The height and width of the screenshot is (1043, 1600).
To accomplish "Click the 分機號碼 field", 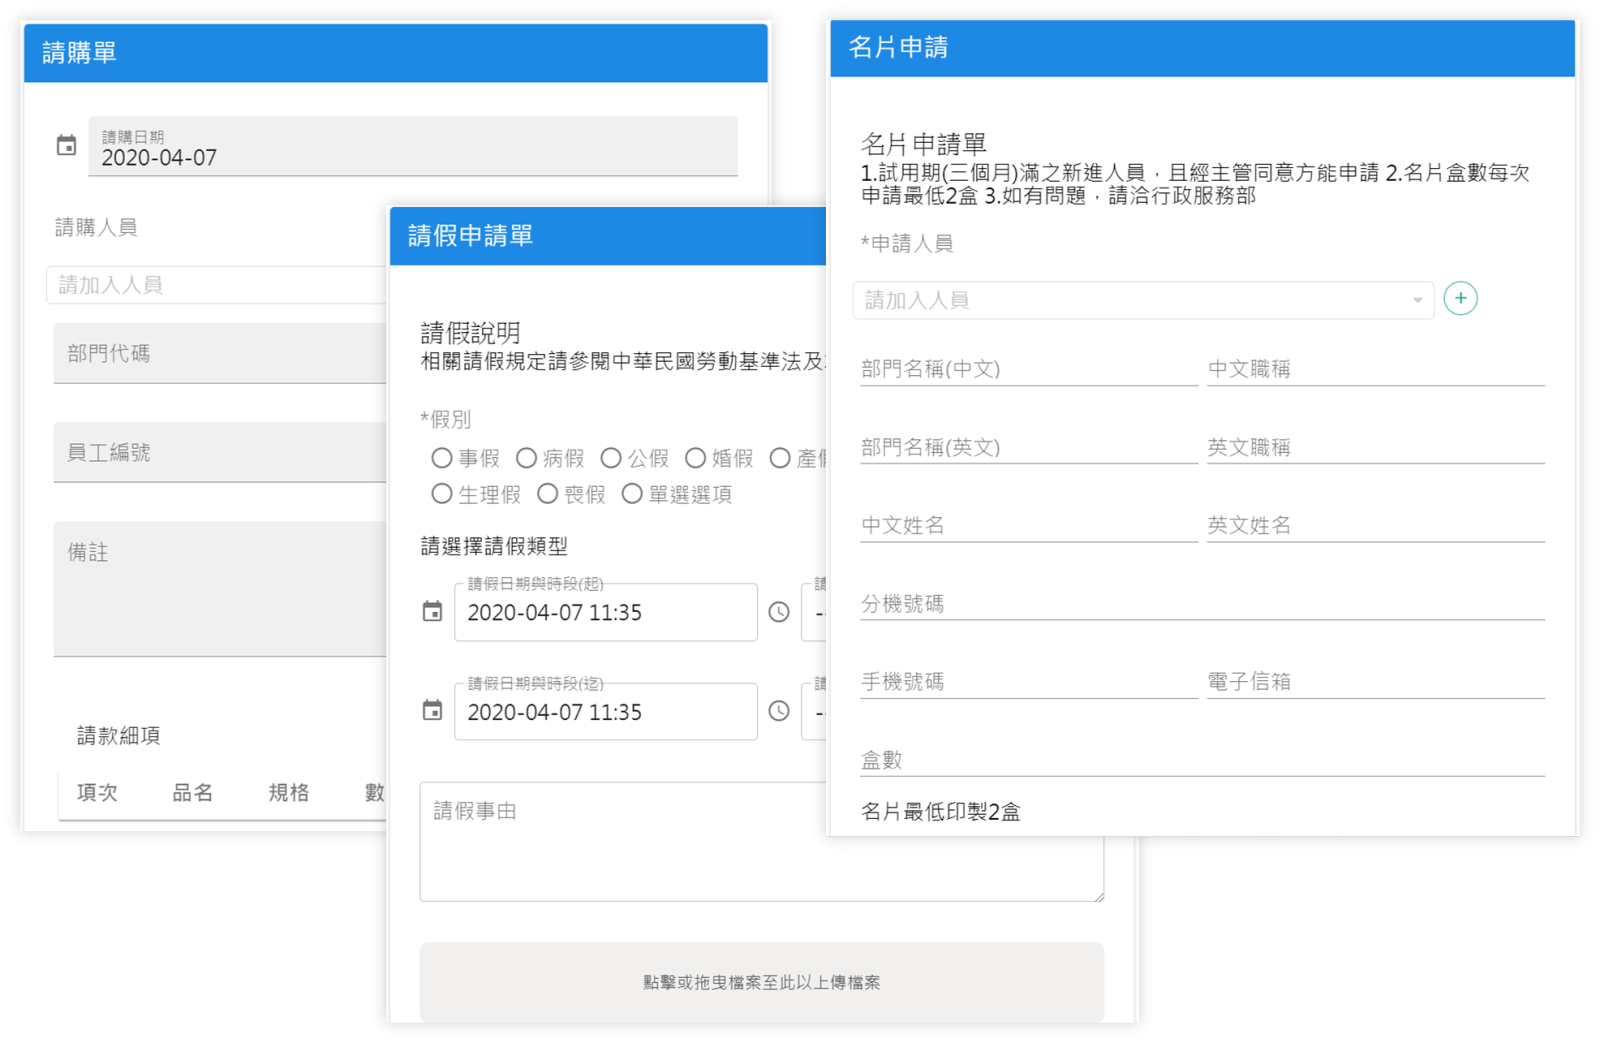I will (1202, 603).
